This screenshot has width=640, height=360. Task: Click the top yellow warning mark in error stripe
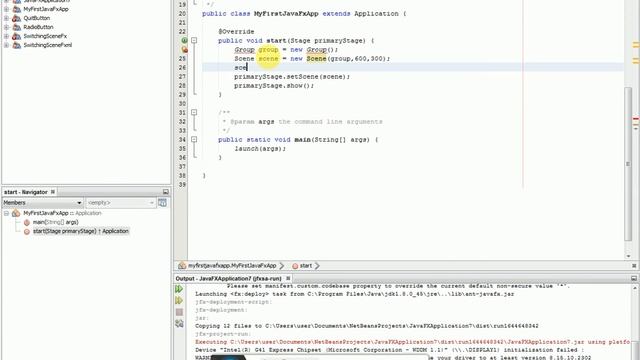click(x=636, y=44)
